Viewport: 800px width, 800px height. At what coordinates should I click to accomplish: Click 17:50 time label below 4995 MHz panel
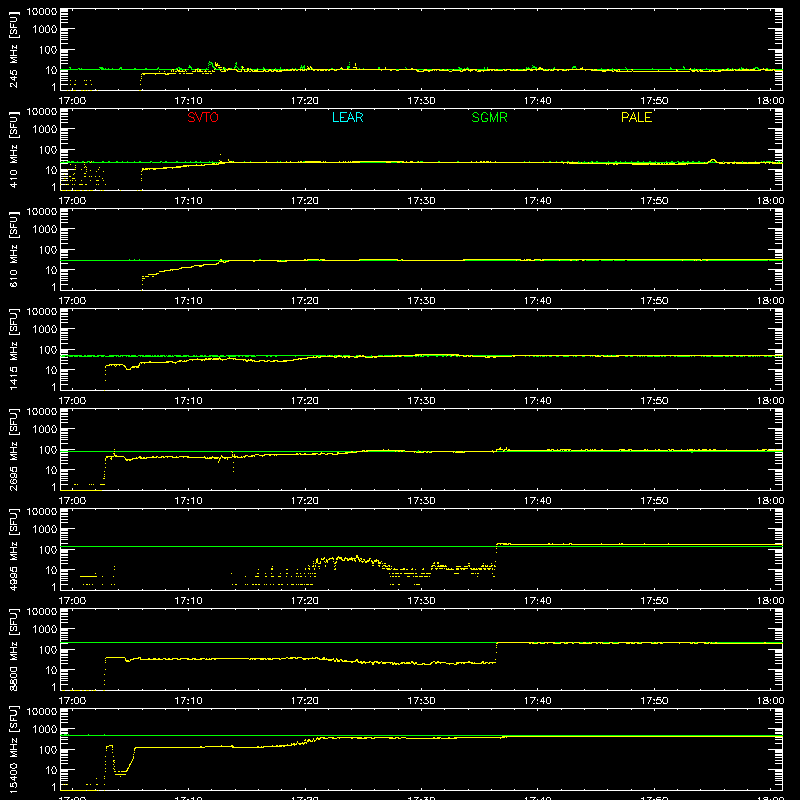pos(654,601)
